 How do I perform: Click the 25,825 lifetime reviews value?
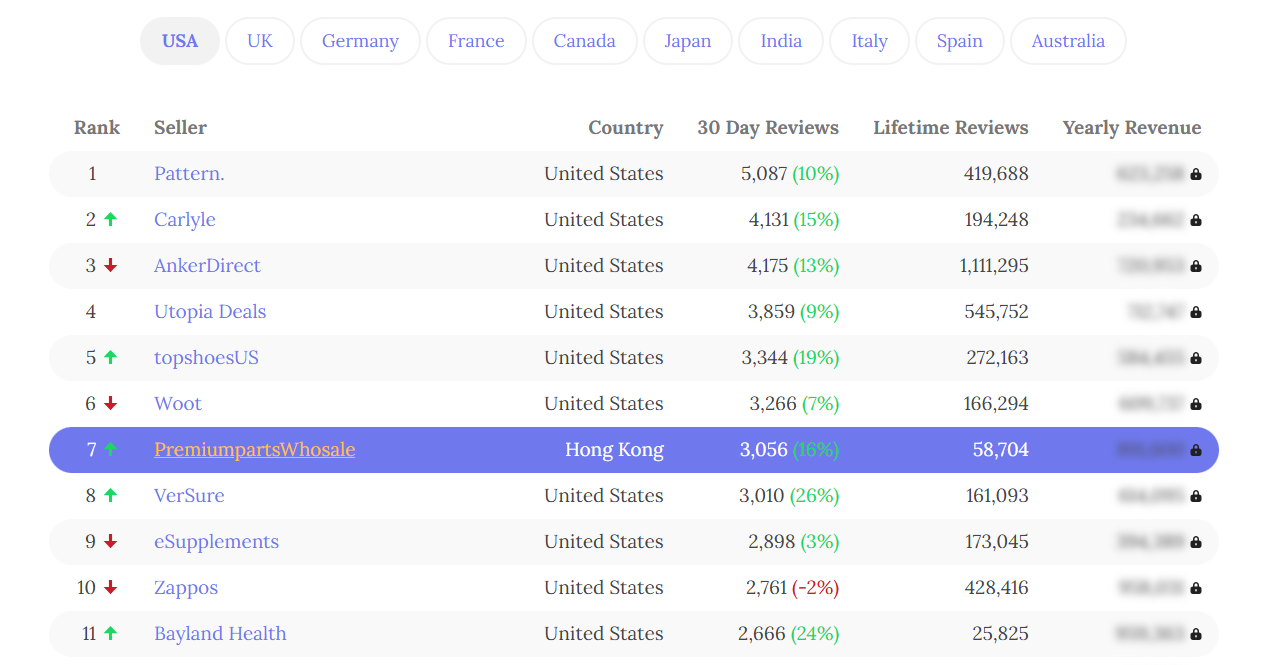(x=1001, y=634)
